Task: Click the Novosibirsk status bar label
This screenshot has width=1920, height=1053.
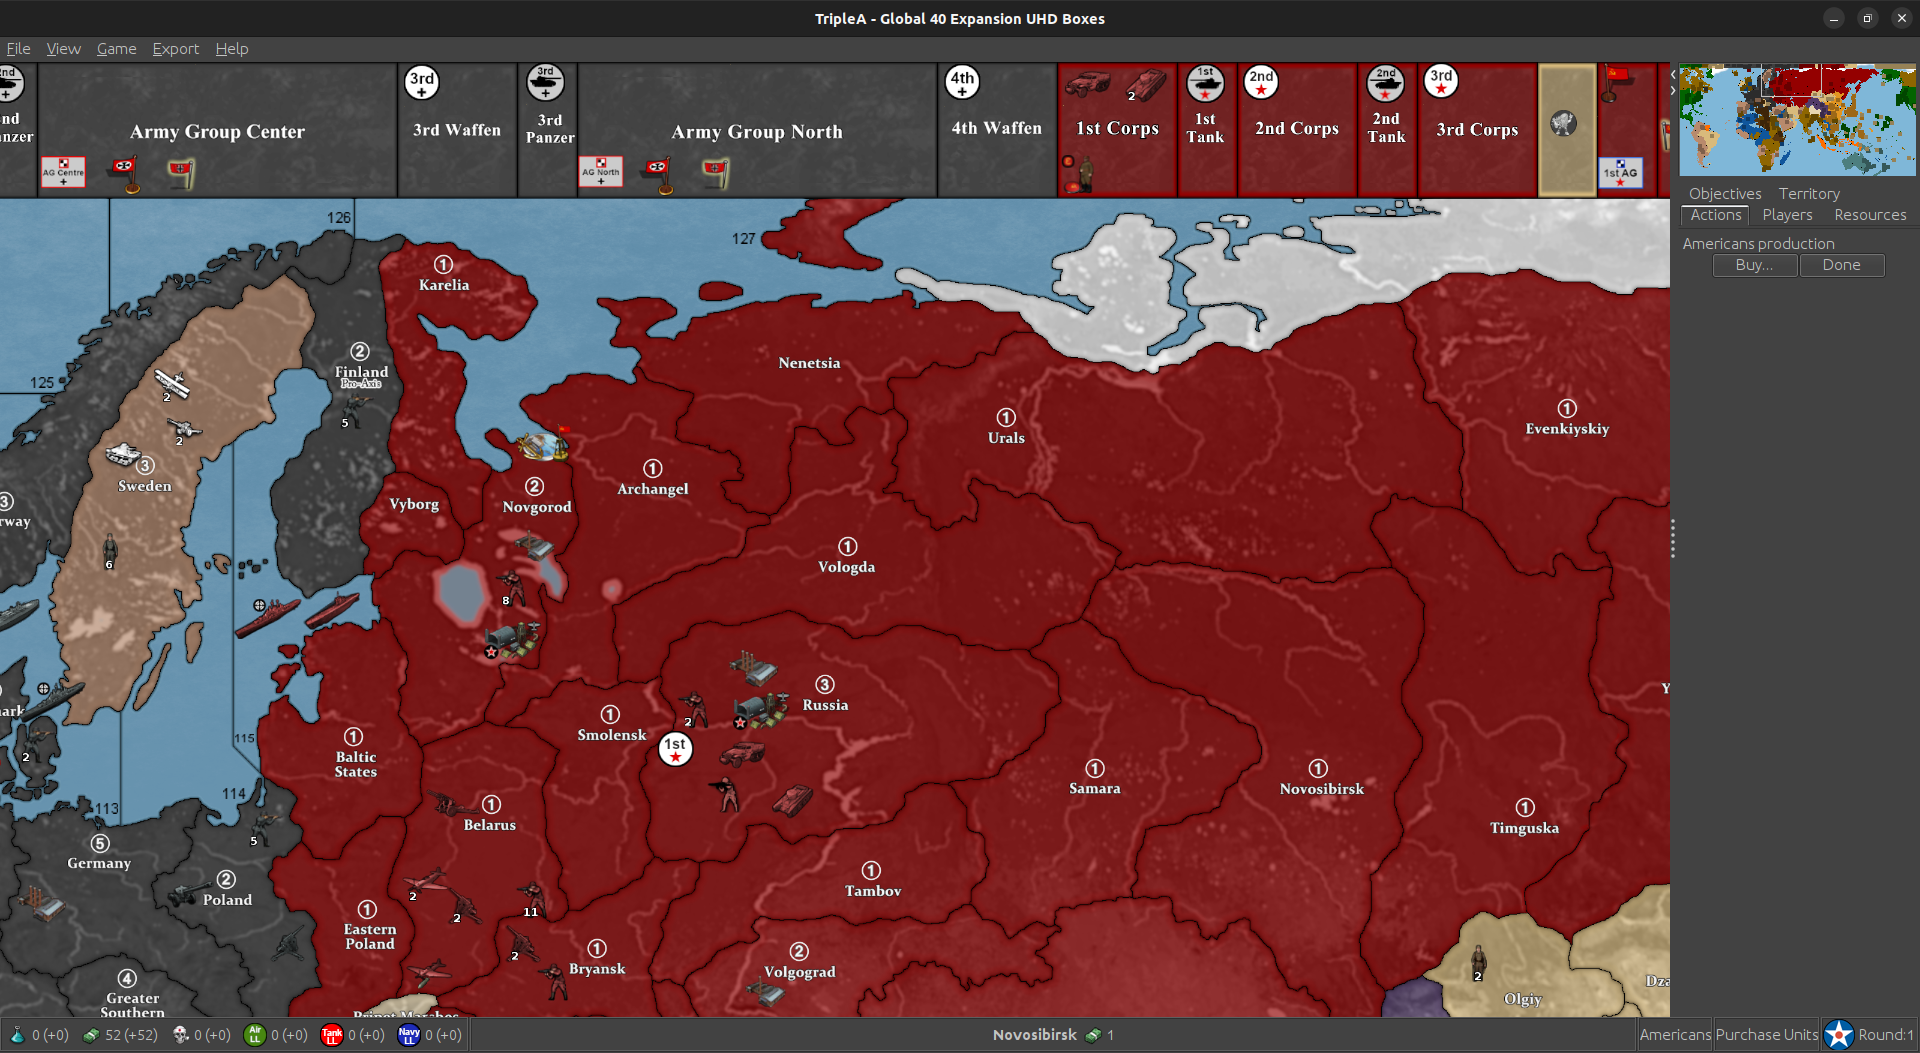Action: point(1034,1035)
